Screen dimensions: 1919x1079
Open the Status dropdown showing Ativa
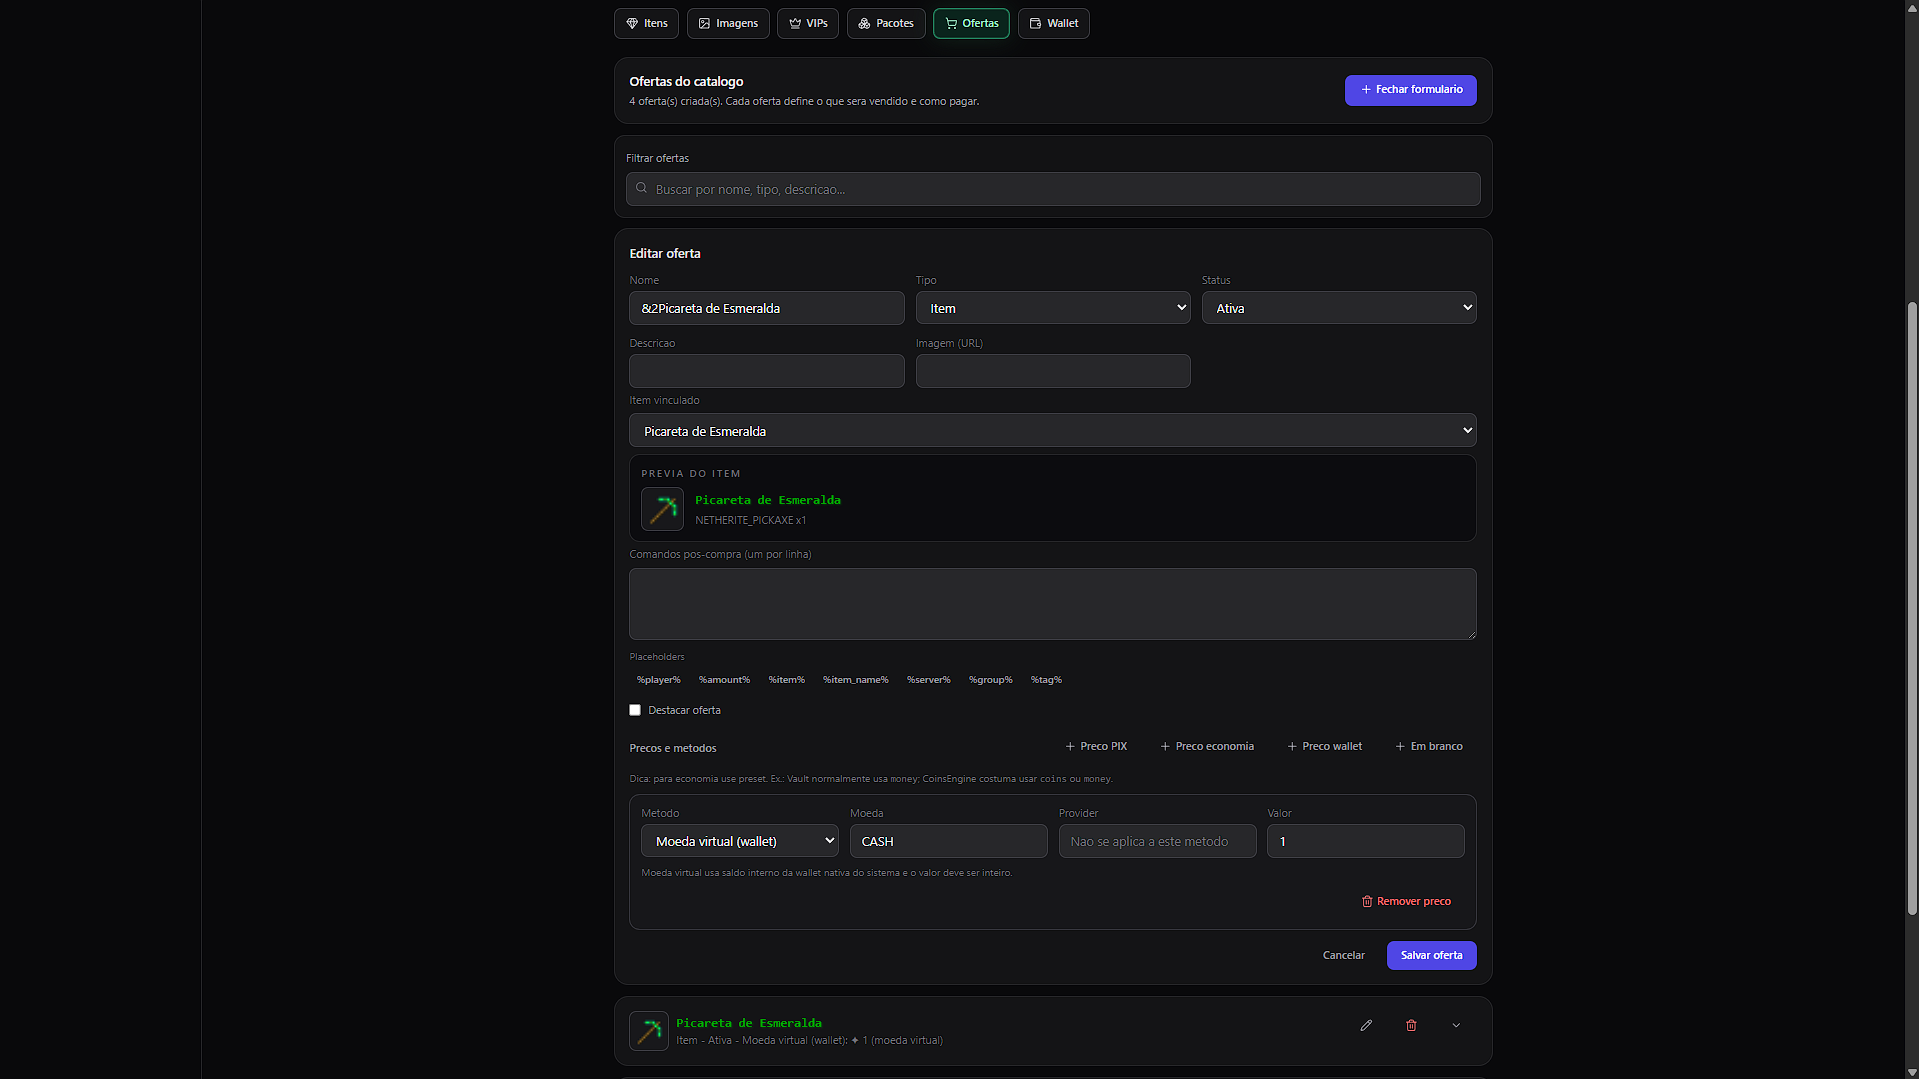coord(1338,308)
